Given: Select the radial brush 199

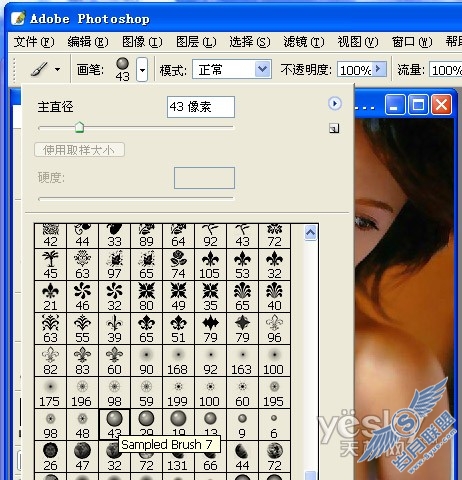Looking at the screenshot, I should [178, 393].
